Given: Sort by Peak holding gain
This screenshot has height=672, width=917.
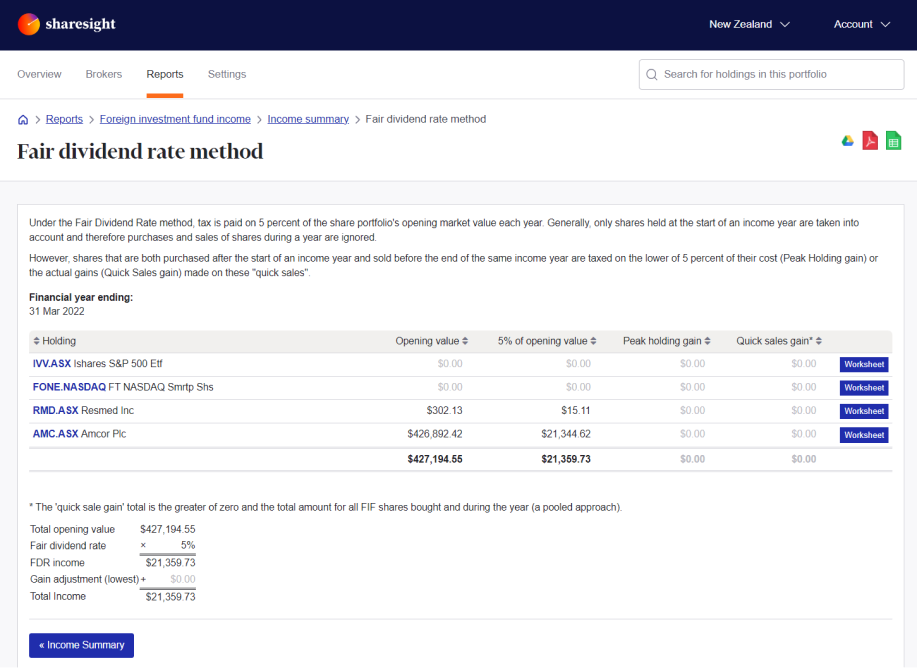Looking at the screenshot, I should [666, 341].
